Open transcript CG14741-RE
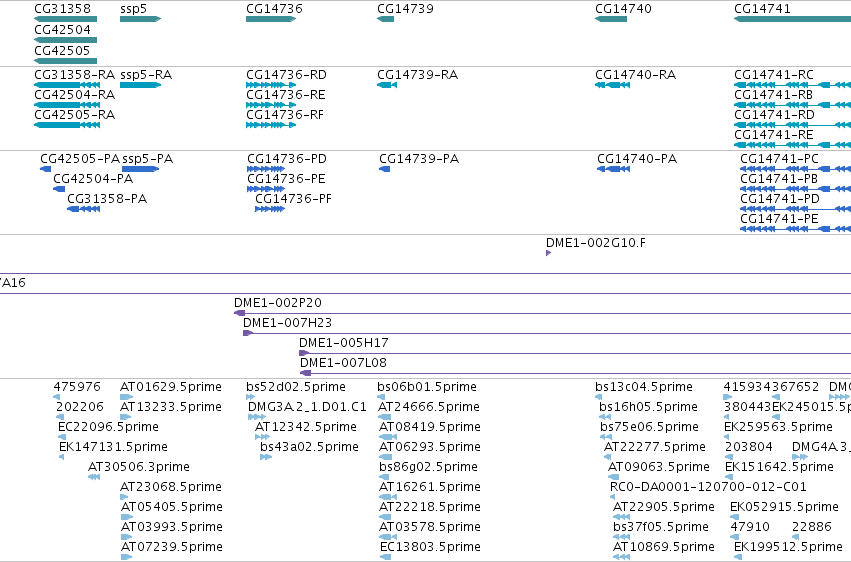This screenshot has width=851, height=562. [792, 145]
